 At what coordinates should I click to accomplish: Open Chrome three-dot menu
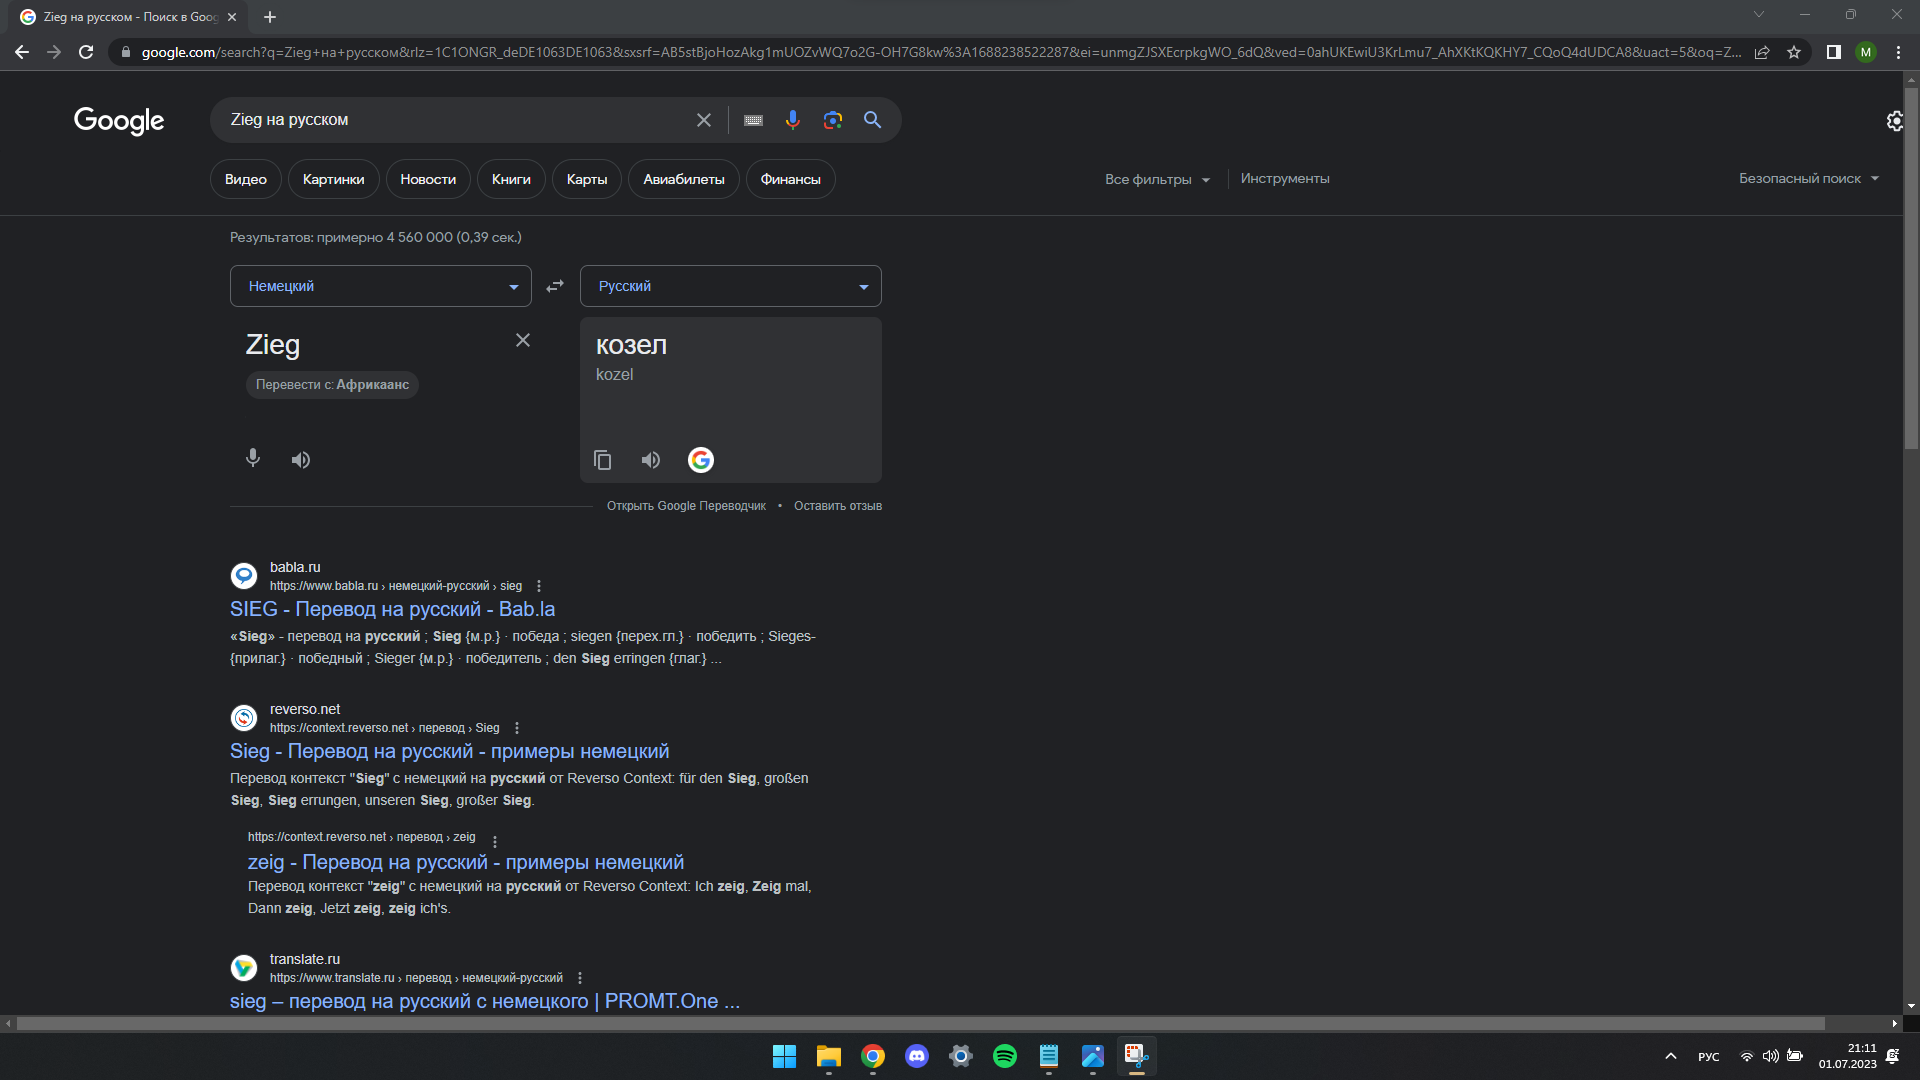point(1898,52)
